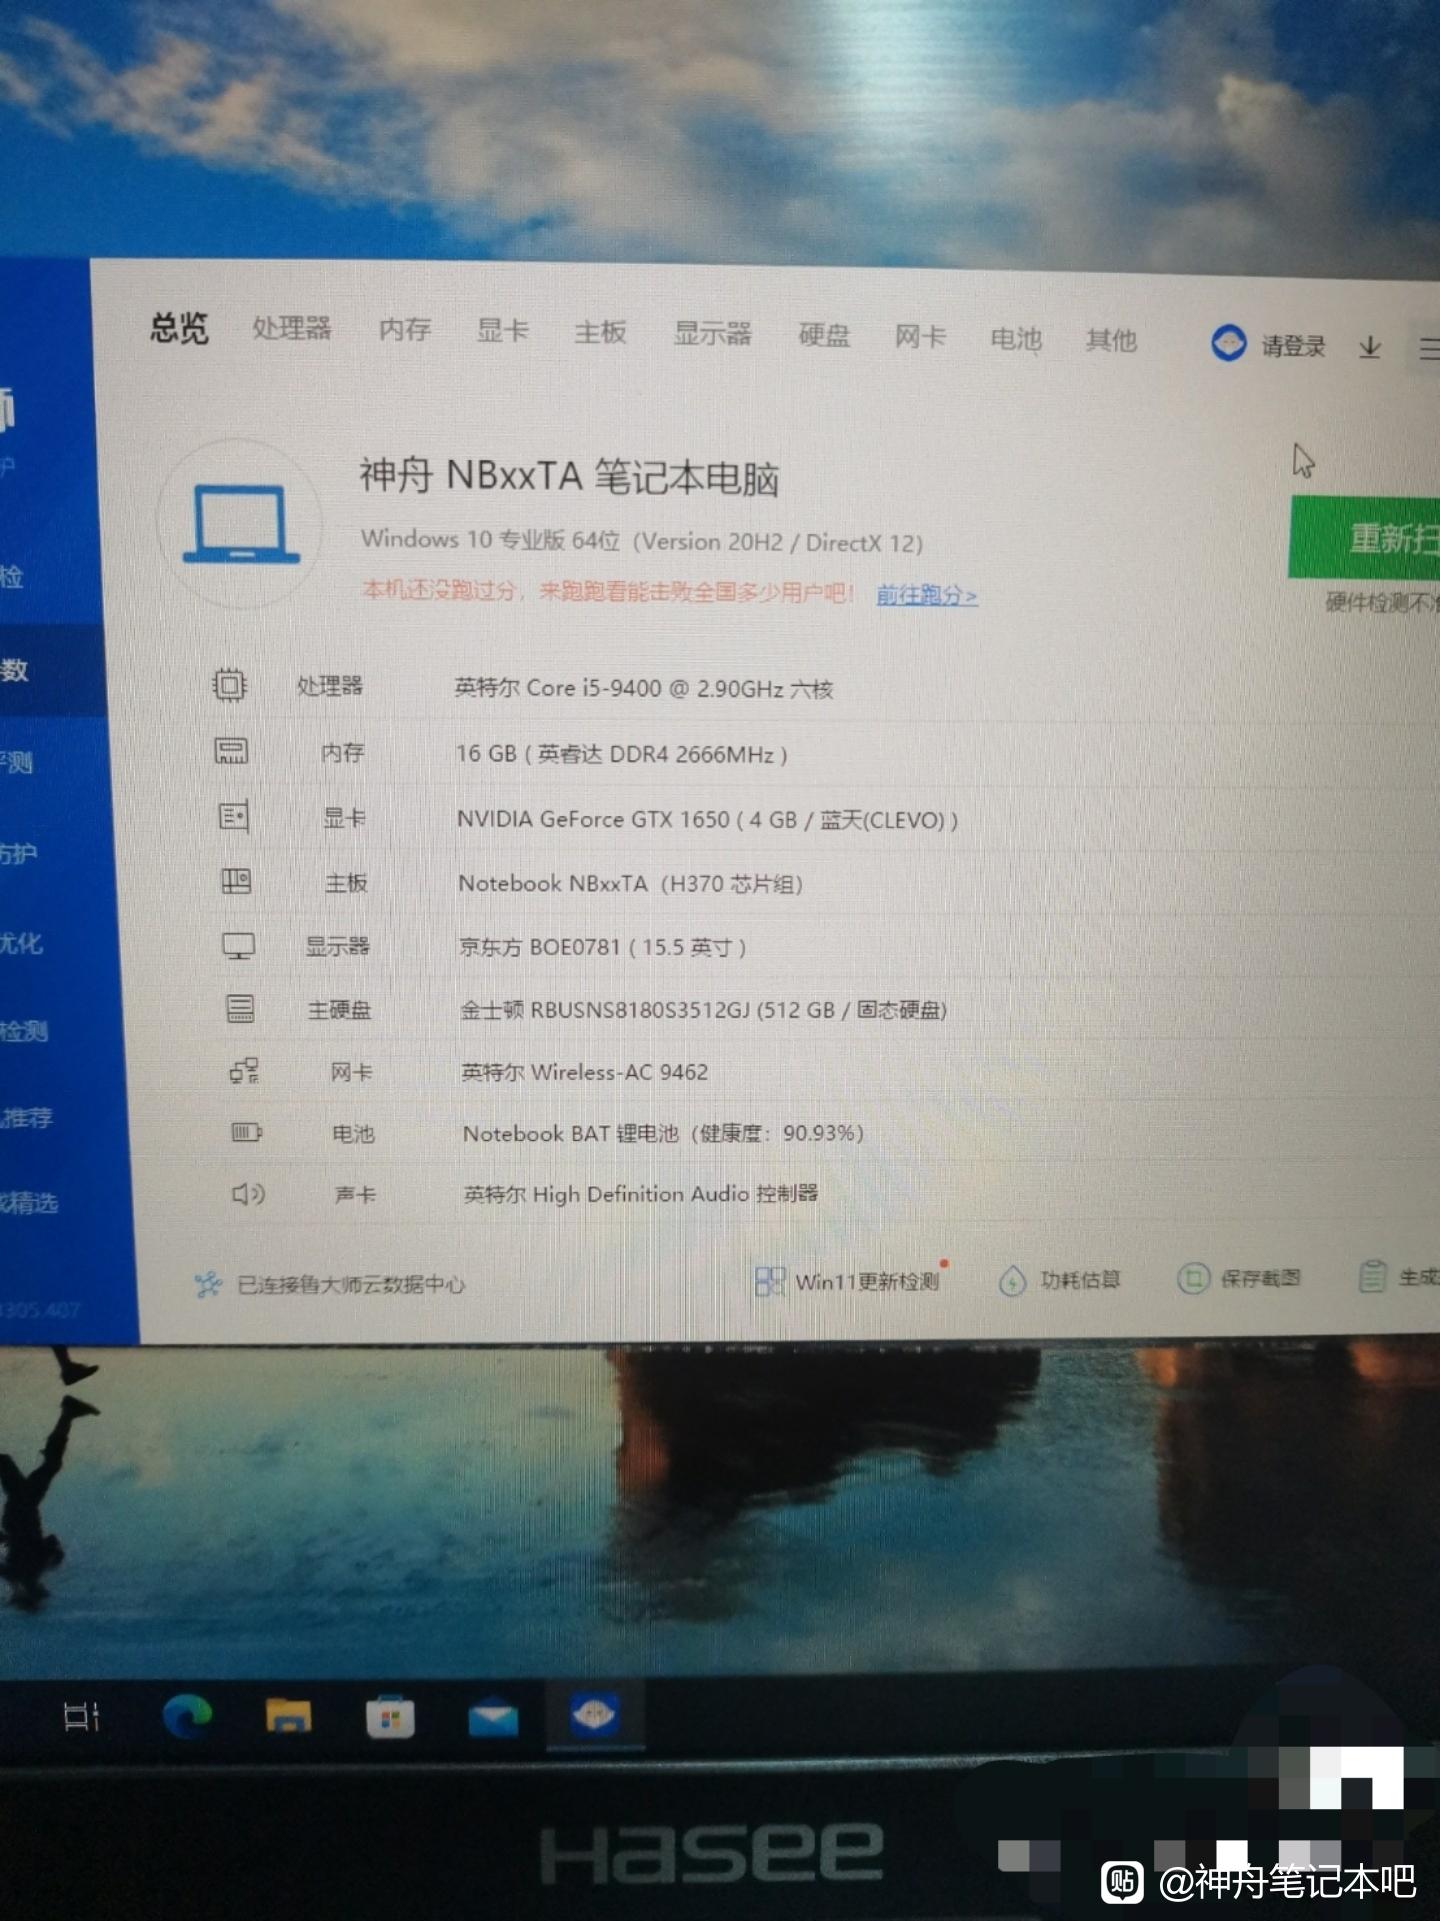This screenshot has width=1440, height=1921.
Task: Select the highlighted 数 sidebar item
Action: click(50, 670)
